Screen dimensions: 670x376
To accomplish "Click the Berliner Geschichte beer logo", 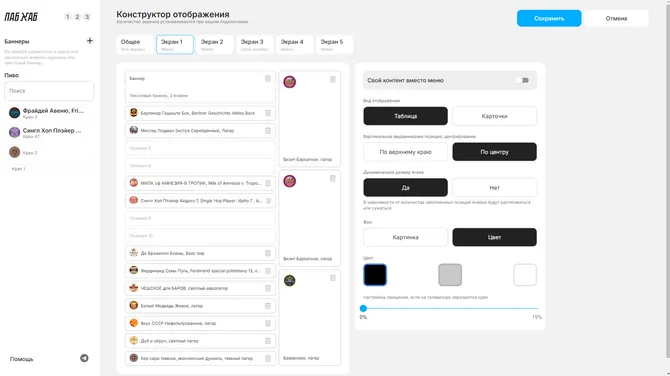I will (x=134, y=112).
